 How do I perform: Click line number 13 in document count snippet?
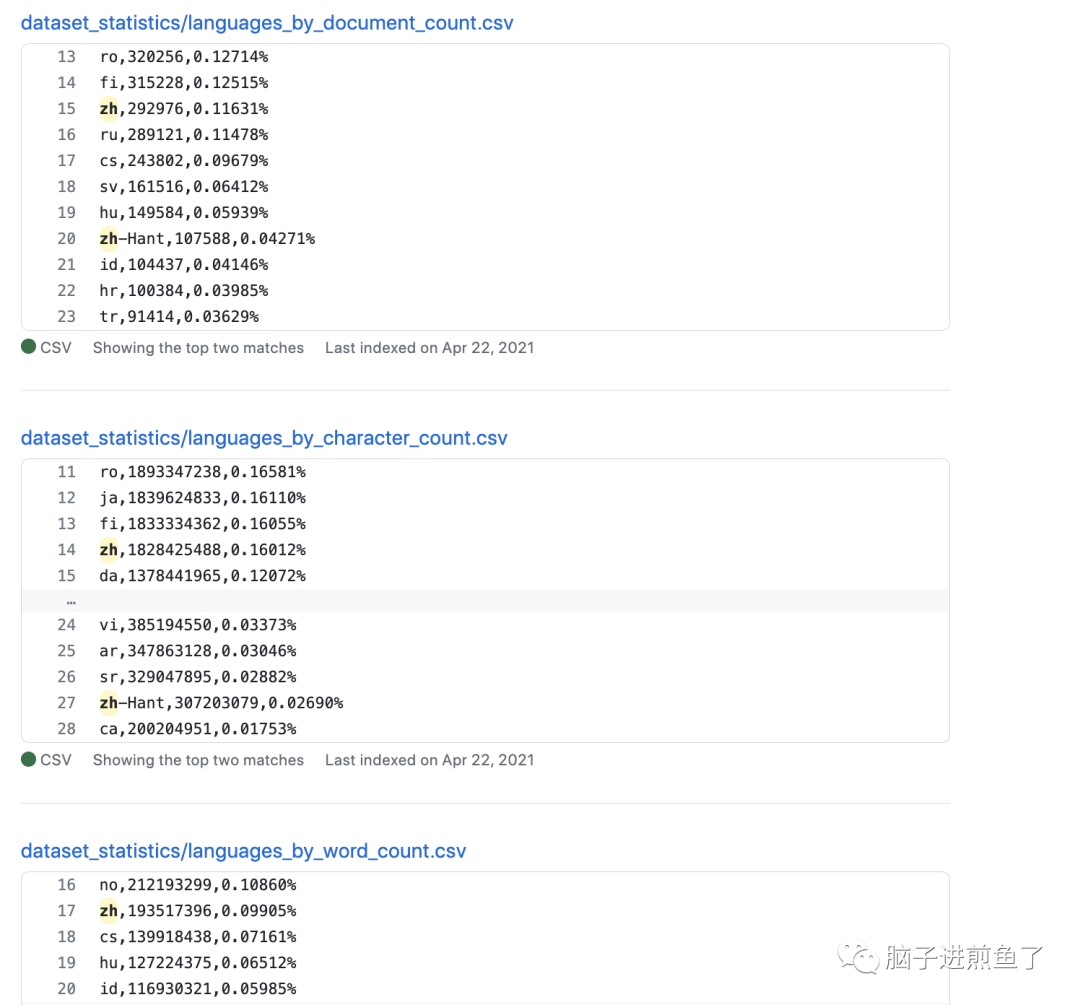(66, 56)
